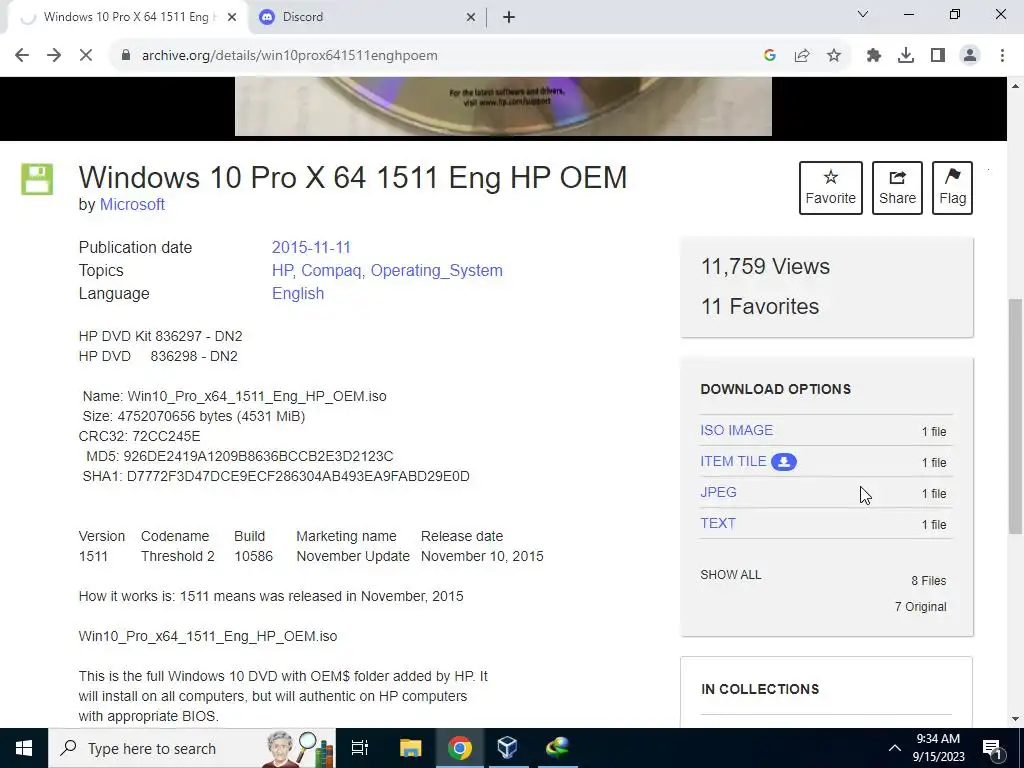Bookmark this tab with the star icon
The image size is (1024, 768).
pyautogui.click(x=834, y=56)
